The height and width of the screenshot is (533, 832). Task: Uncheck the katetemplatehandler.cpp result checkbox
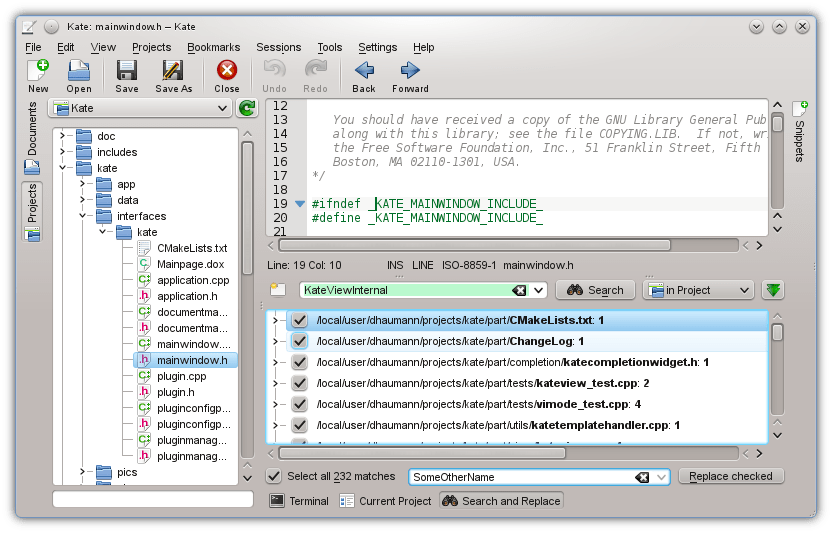300,425
